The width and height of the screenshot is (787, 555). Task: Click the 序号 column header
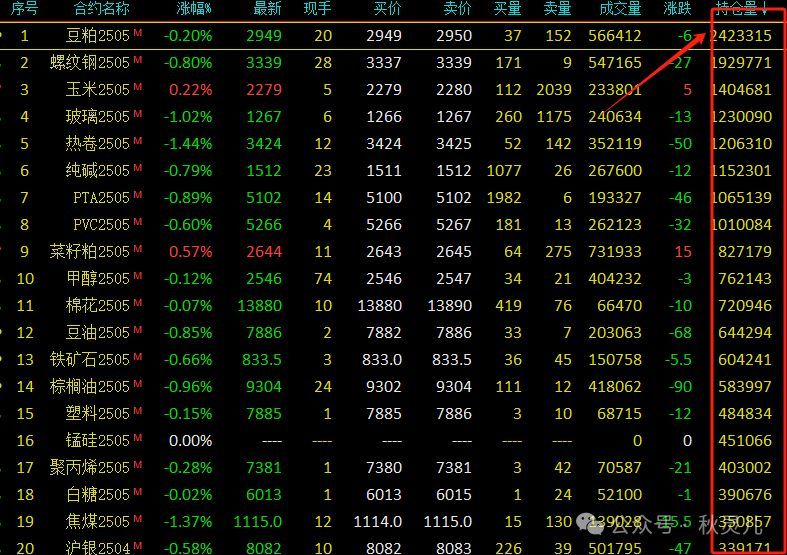pyautogui.click(x=24, y=9)
